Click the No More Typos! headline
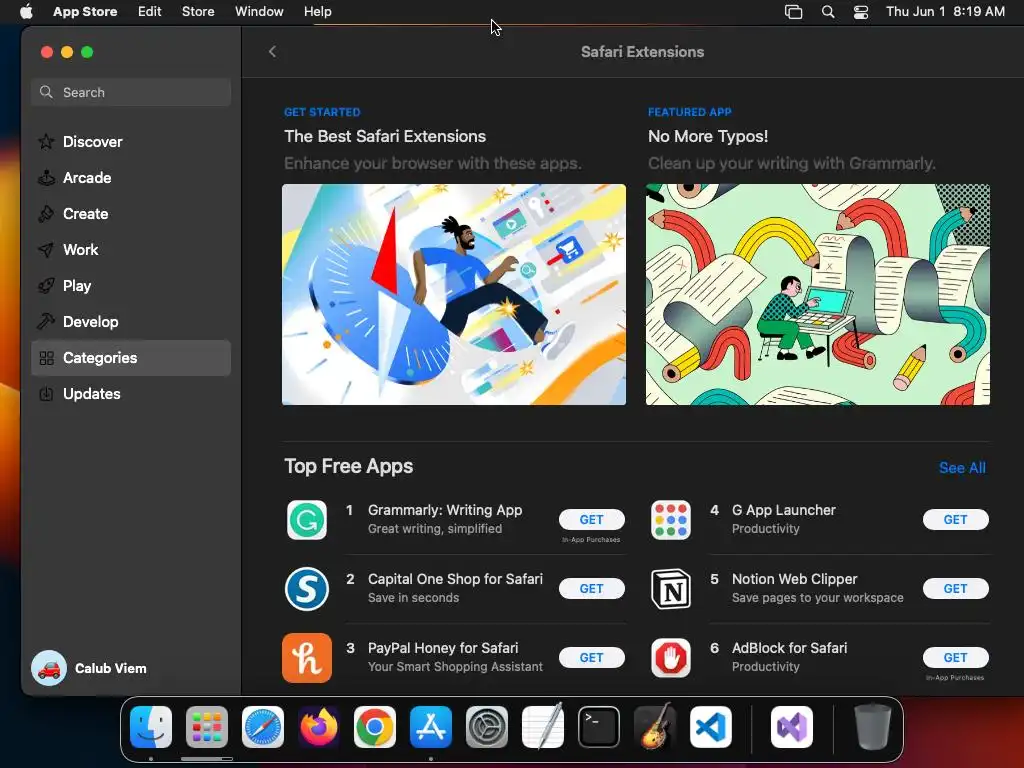Viewport: 1024px width, 768px height. coord(708,136)
